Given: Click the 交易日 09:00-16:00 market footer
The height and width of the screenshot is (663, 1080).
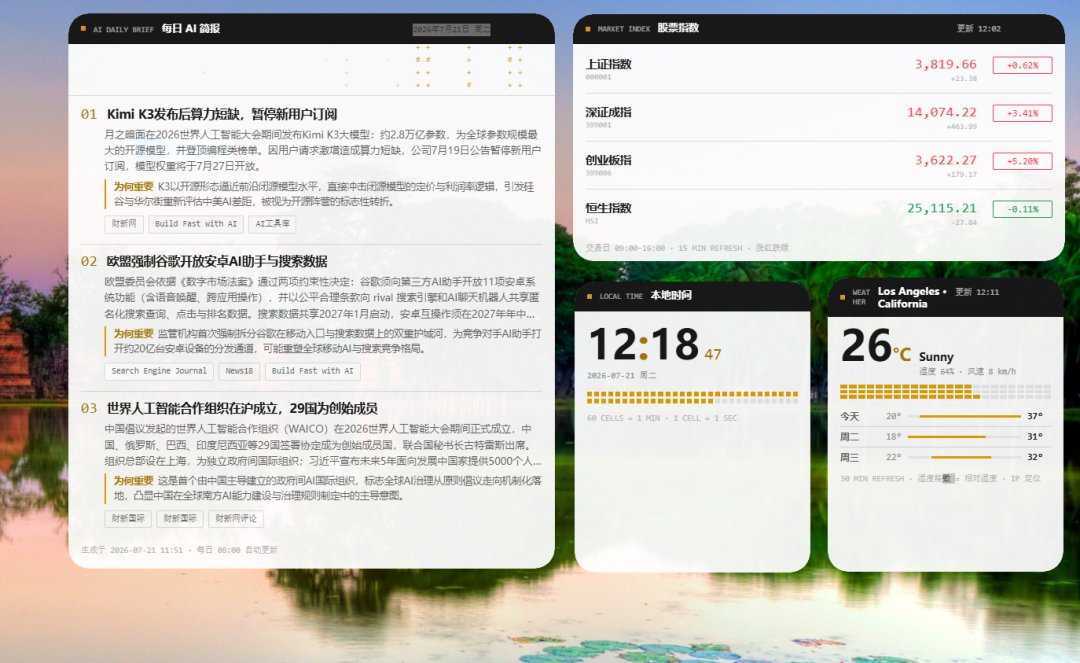Looking at the screenshot, I should pos(687,248).
